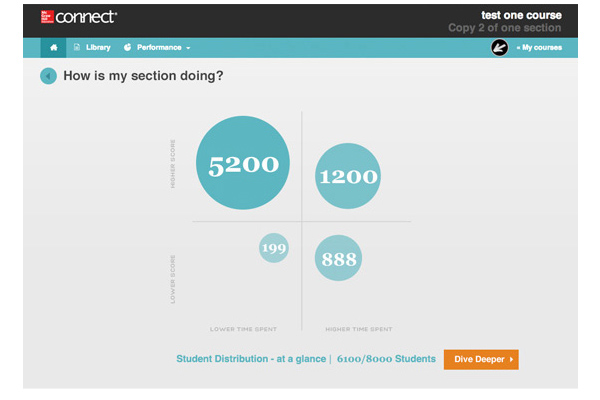This screenshot has height=400, width=600.
Task: Click the Dive Deeper button
Action: click(x=481, y=359)
